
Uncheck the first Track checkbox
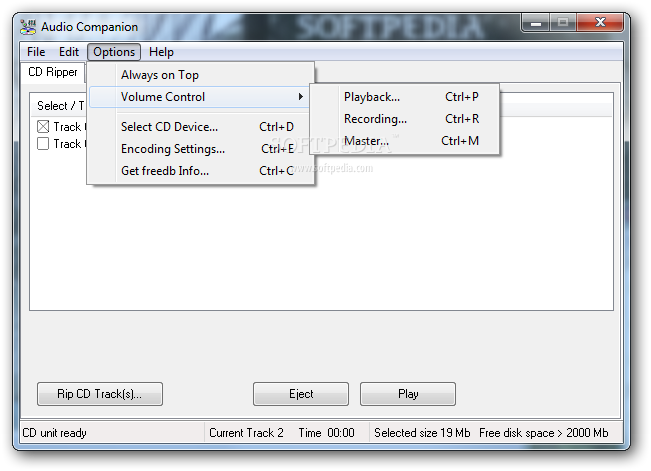(x=43, y=126)
